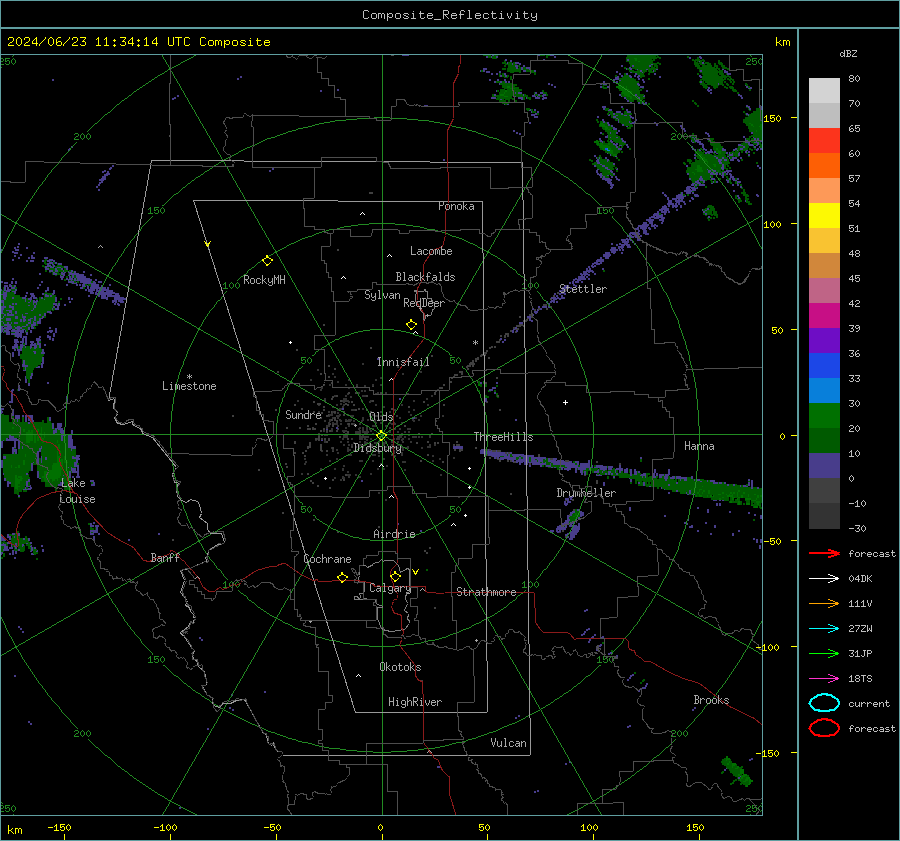Click the purple 39-36 dBZ legend swatch
The height and width of the screenshot is (841, 900).
pyautogui.click(x=824, y=340)
